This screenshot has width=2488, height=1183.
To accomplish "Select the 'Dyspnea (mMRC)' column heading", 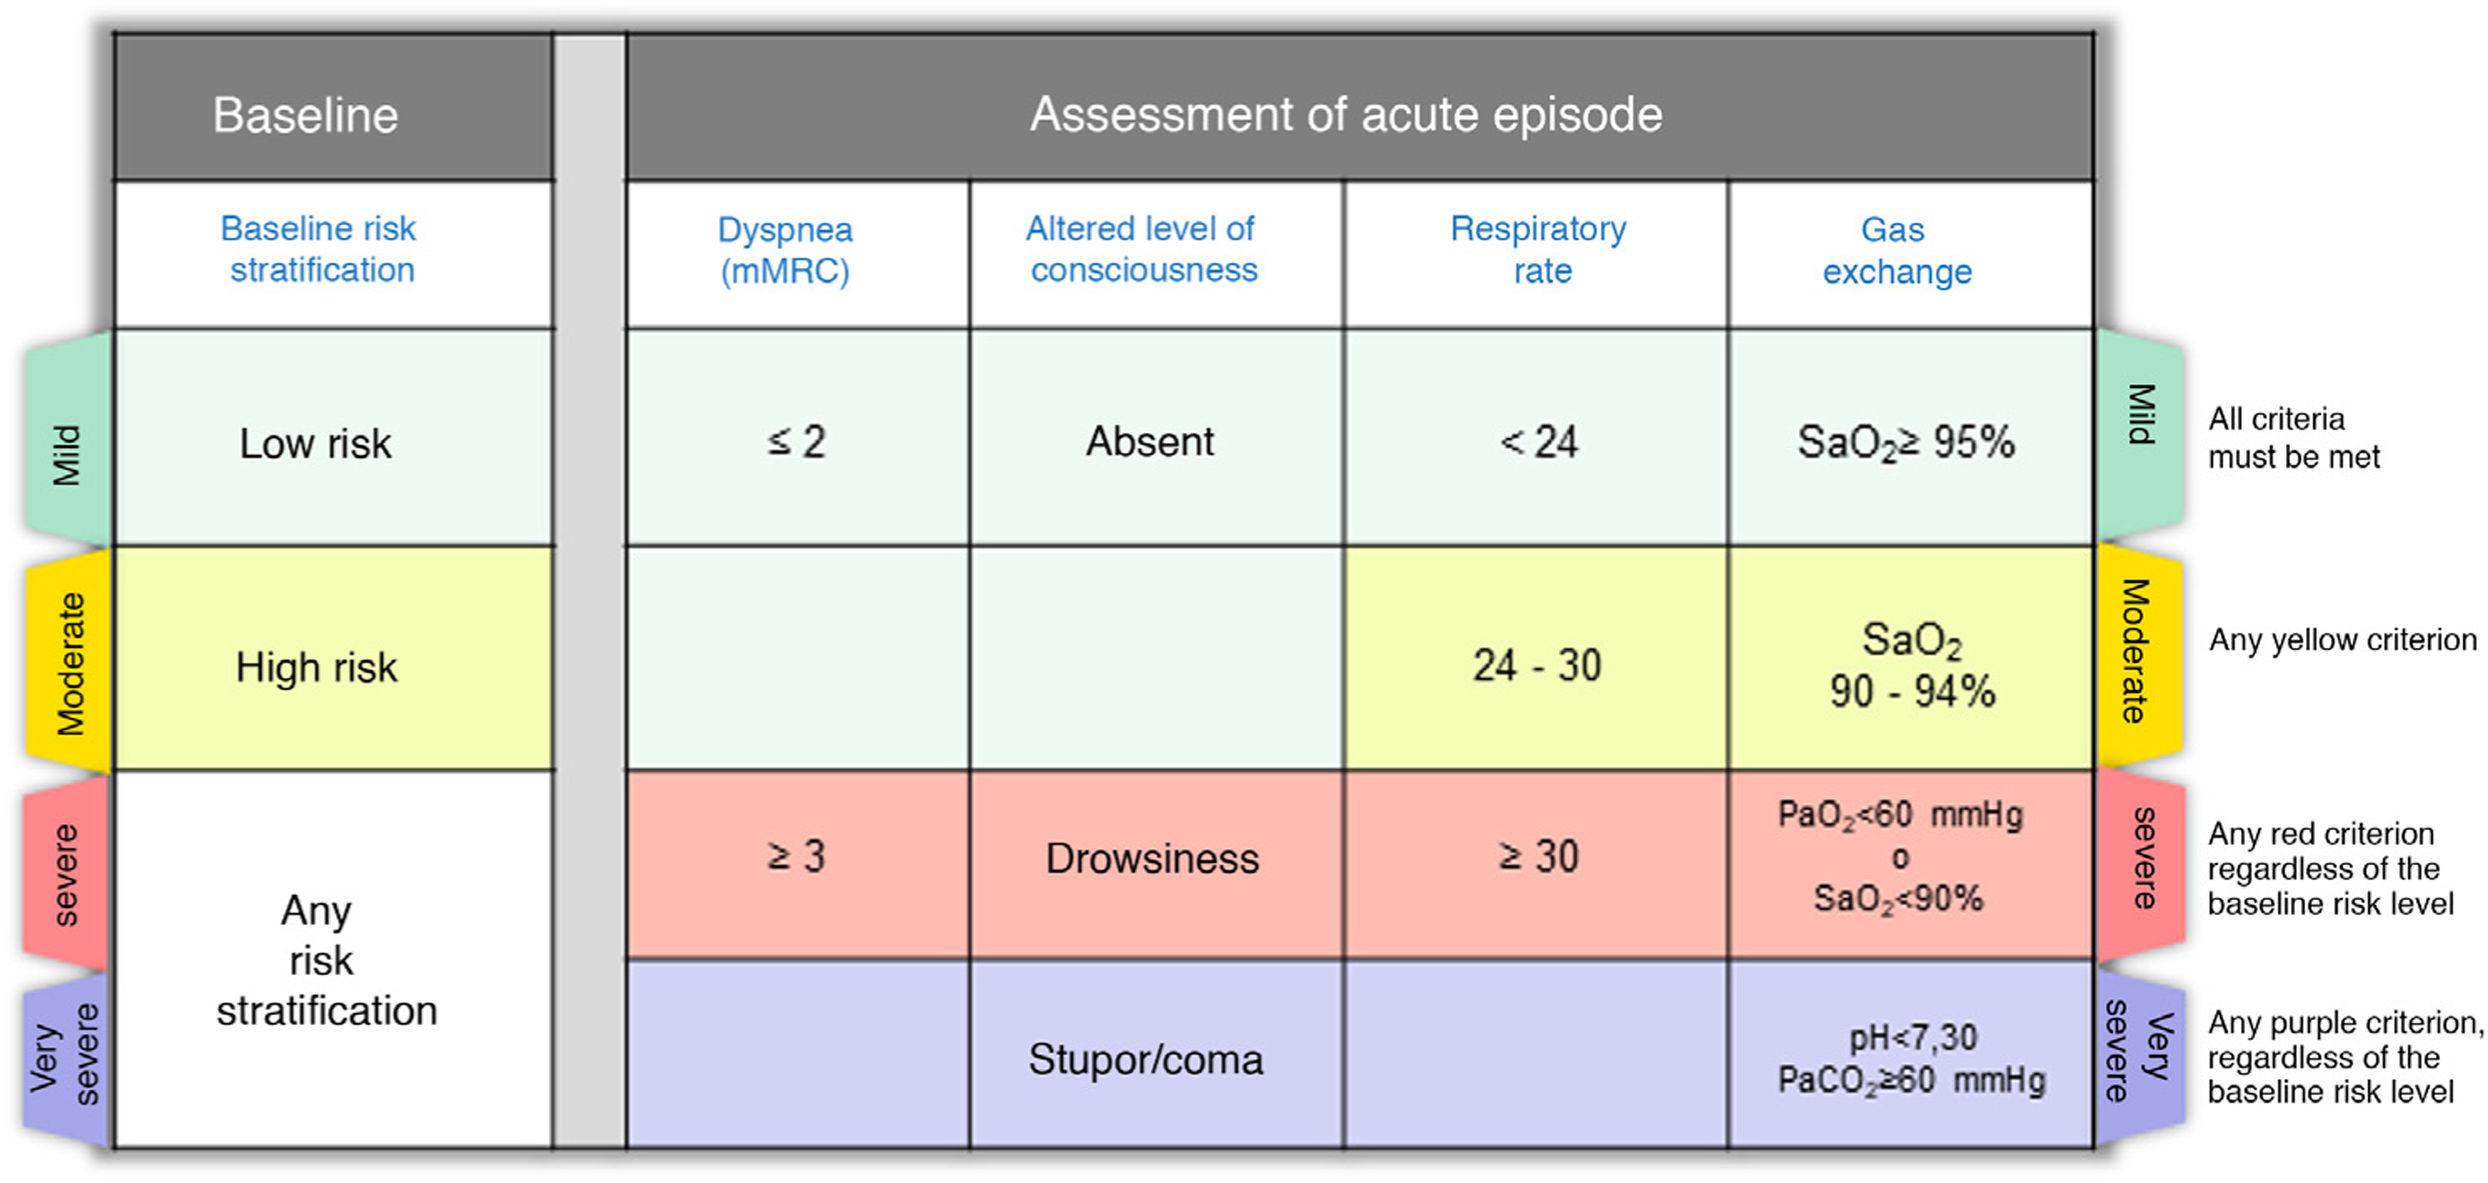I will click(x=785, y=250).
